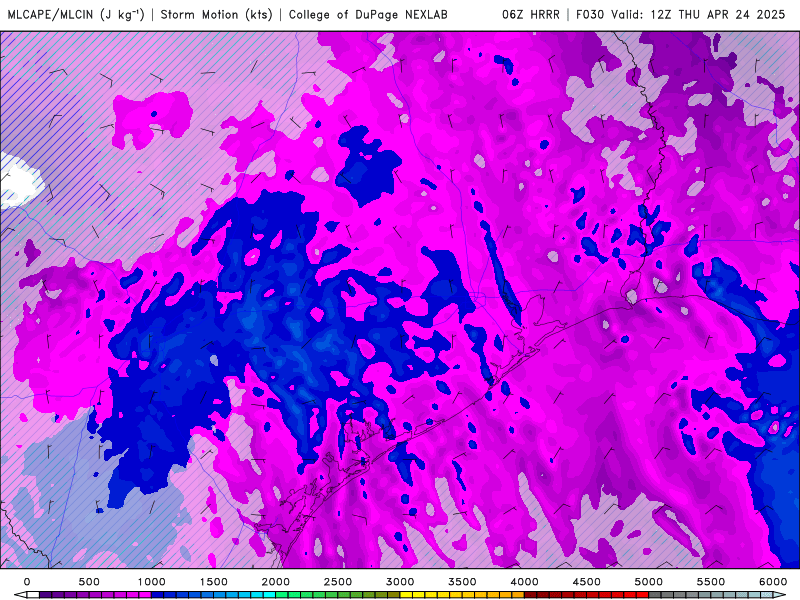The image size is (800, 600).
Task: Click the 4500 label on the color scale
Action: click(x=587, y=582)
